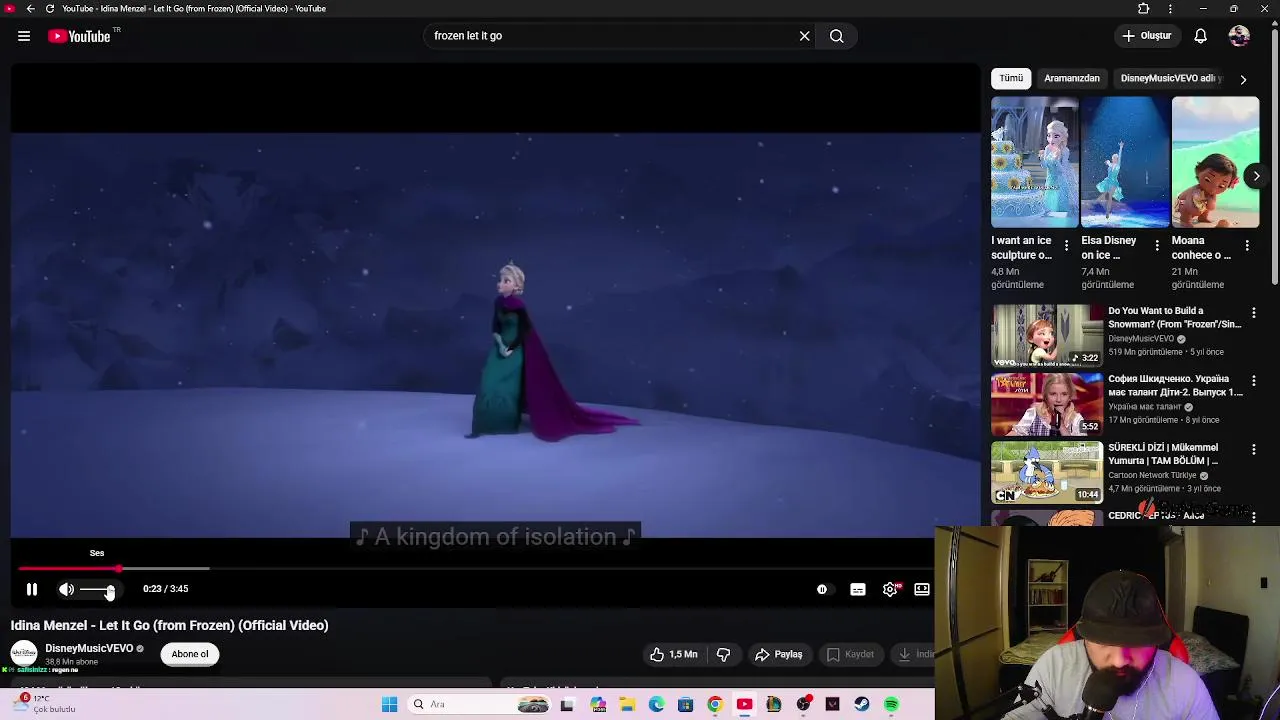The height and width of the screenshot is (720, 1280).
Task: Open more options for София Шкидченко video
Action: pos(1254,381)
